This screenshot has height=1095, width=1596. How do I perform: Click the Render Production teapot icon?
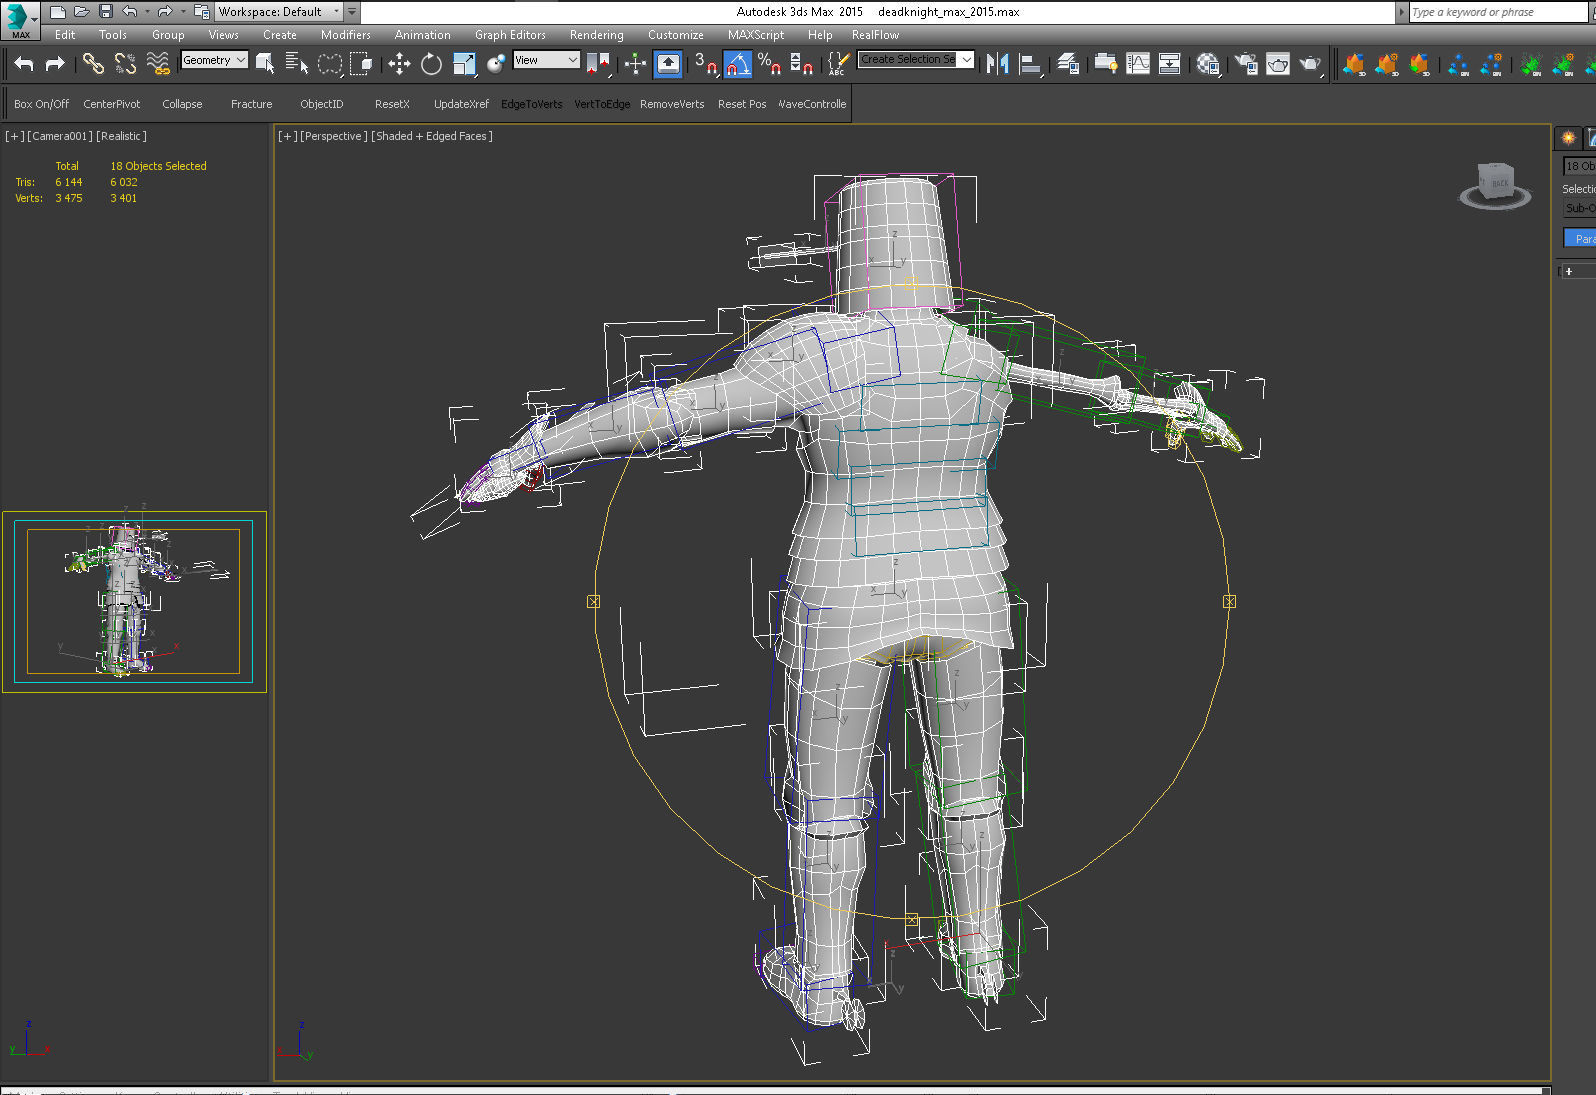pyautogui.click(x=1310, y=64)
